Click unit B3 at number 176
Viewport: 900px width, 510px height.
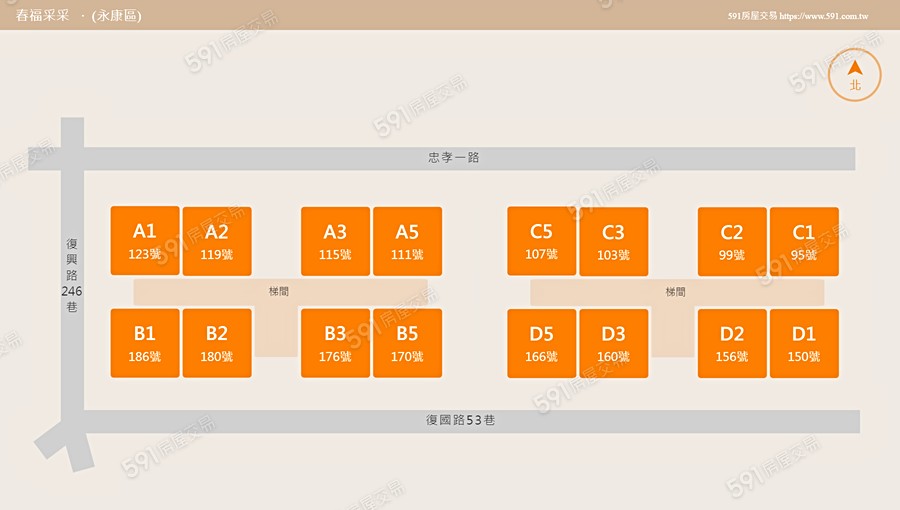335,343
